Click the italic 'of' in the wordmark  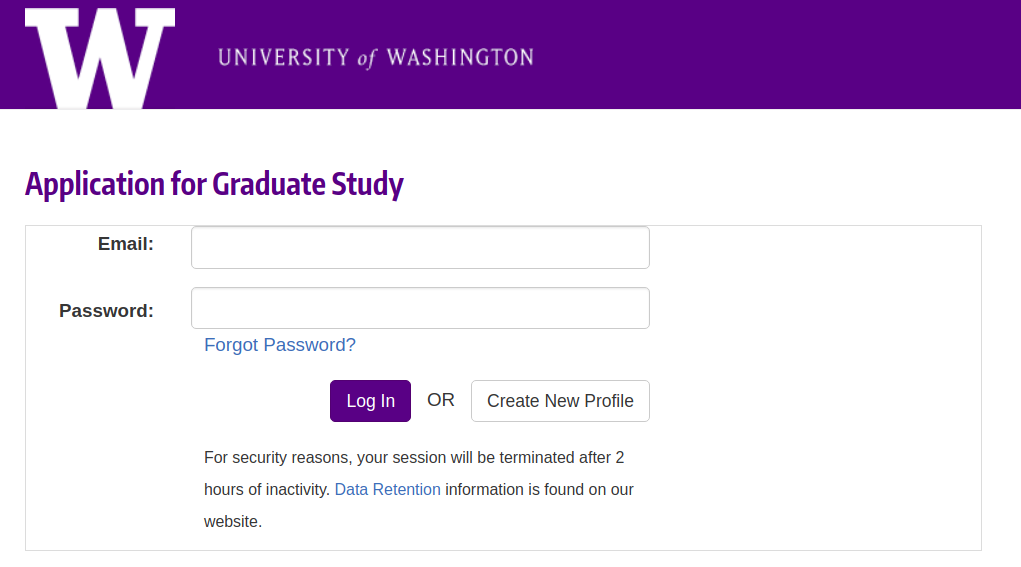point(367,59)
